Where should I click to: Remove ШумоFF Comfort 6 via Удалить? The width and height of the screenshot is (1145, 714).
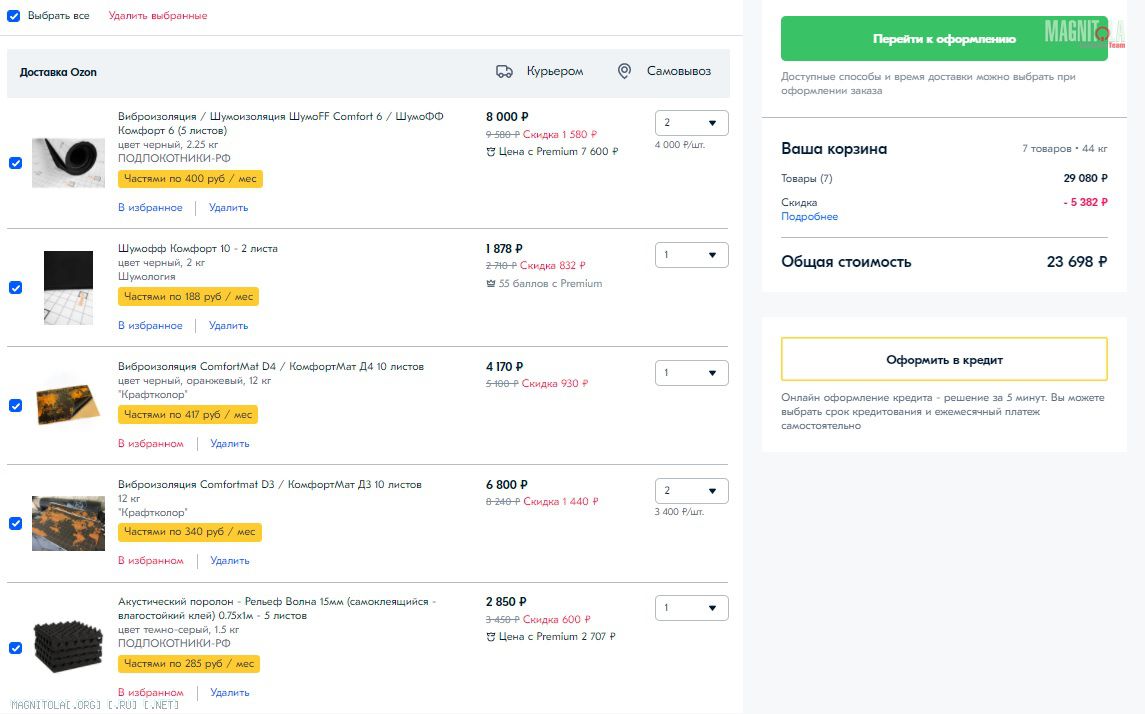pyautogui.click(x=229, y=207)
